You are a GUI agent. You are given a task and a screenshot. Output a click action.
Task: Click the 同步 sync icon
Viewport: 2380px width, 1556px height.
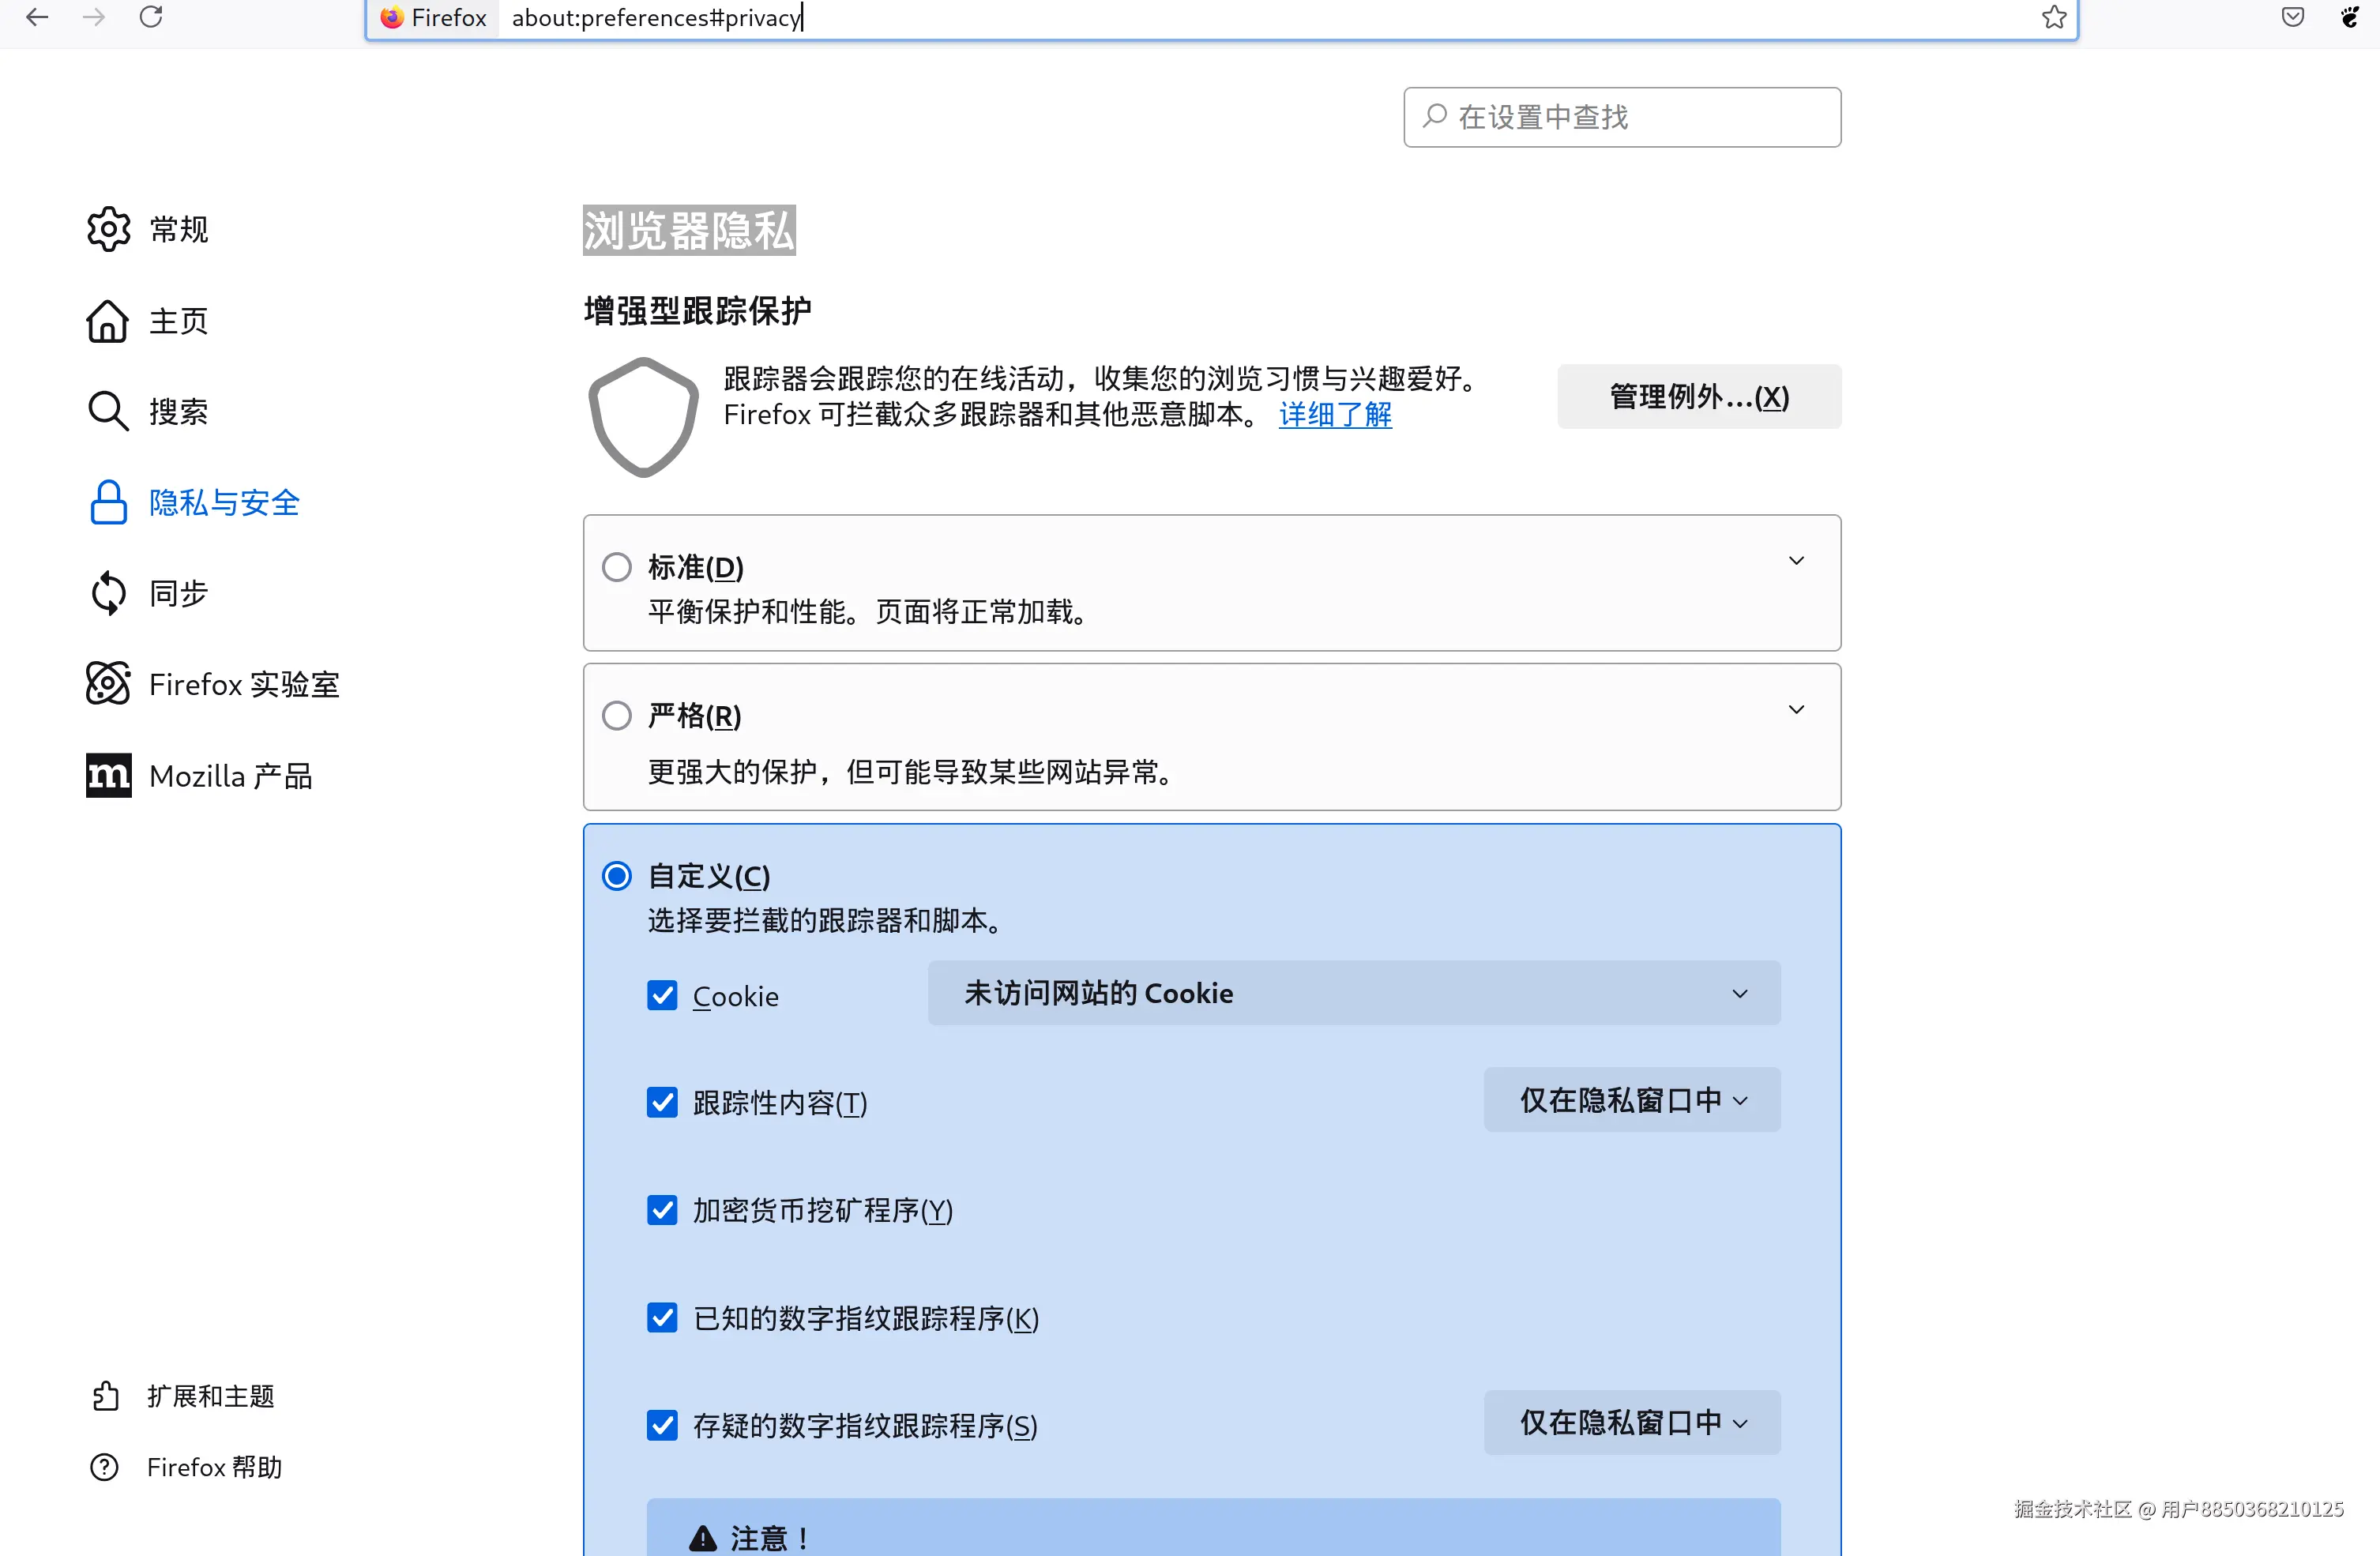click(108, 592)
